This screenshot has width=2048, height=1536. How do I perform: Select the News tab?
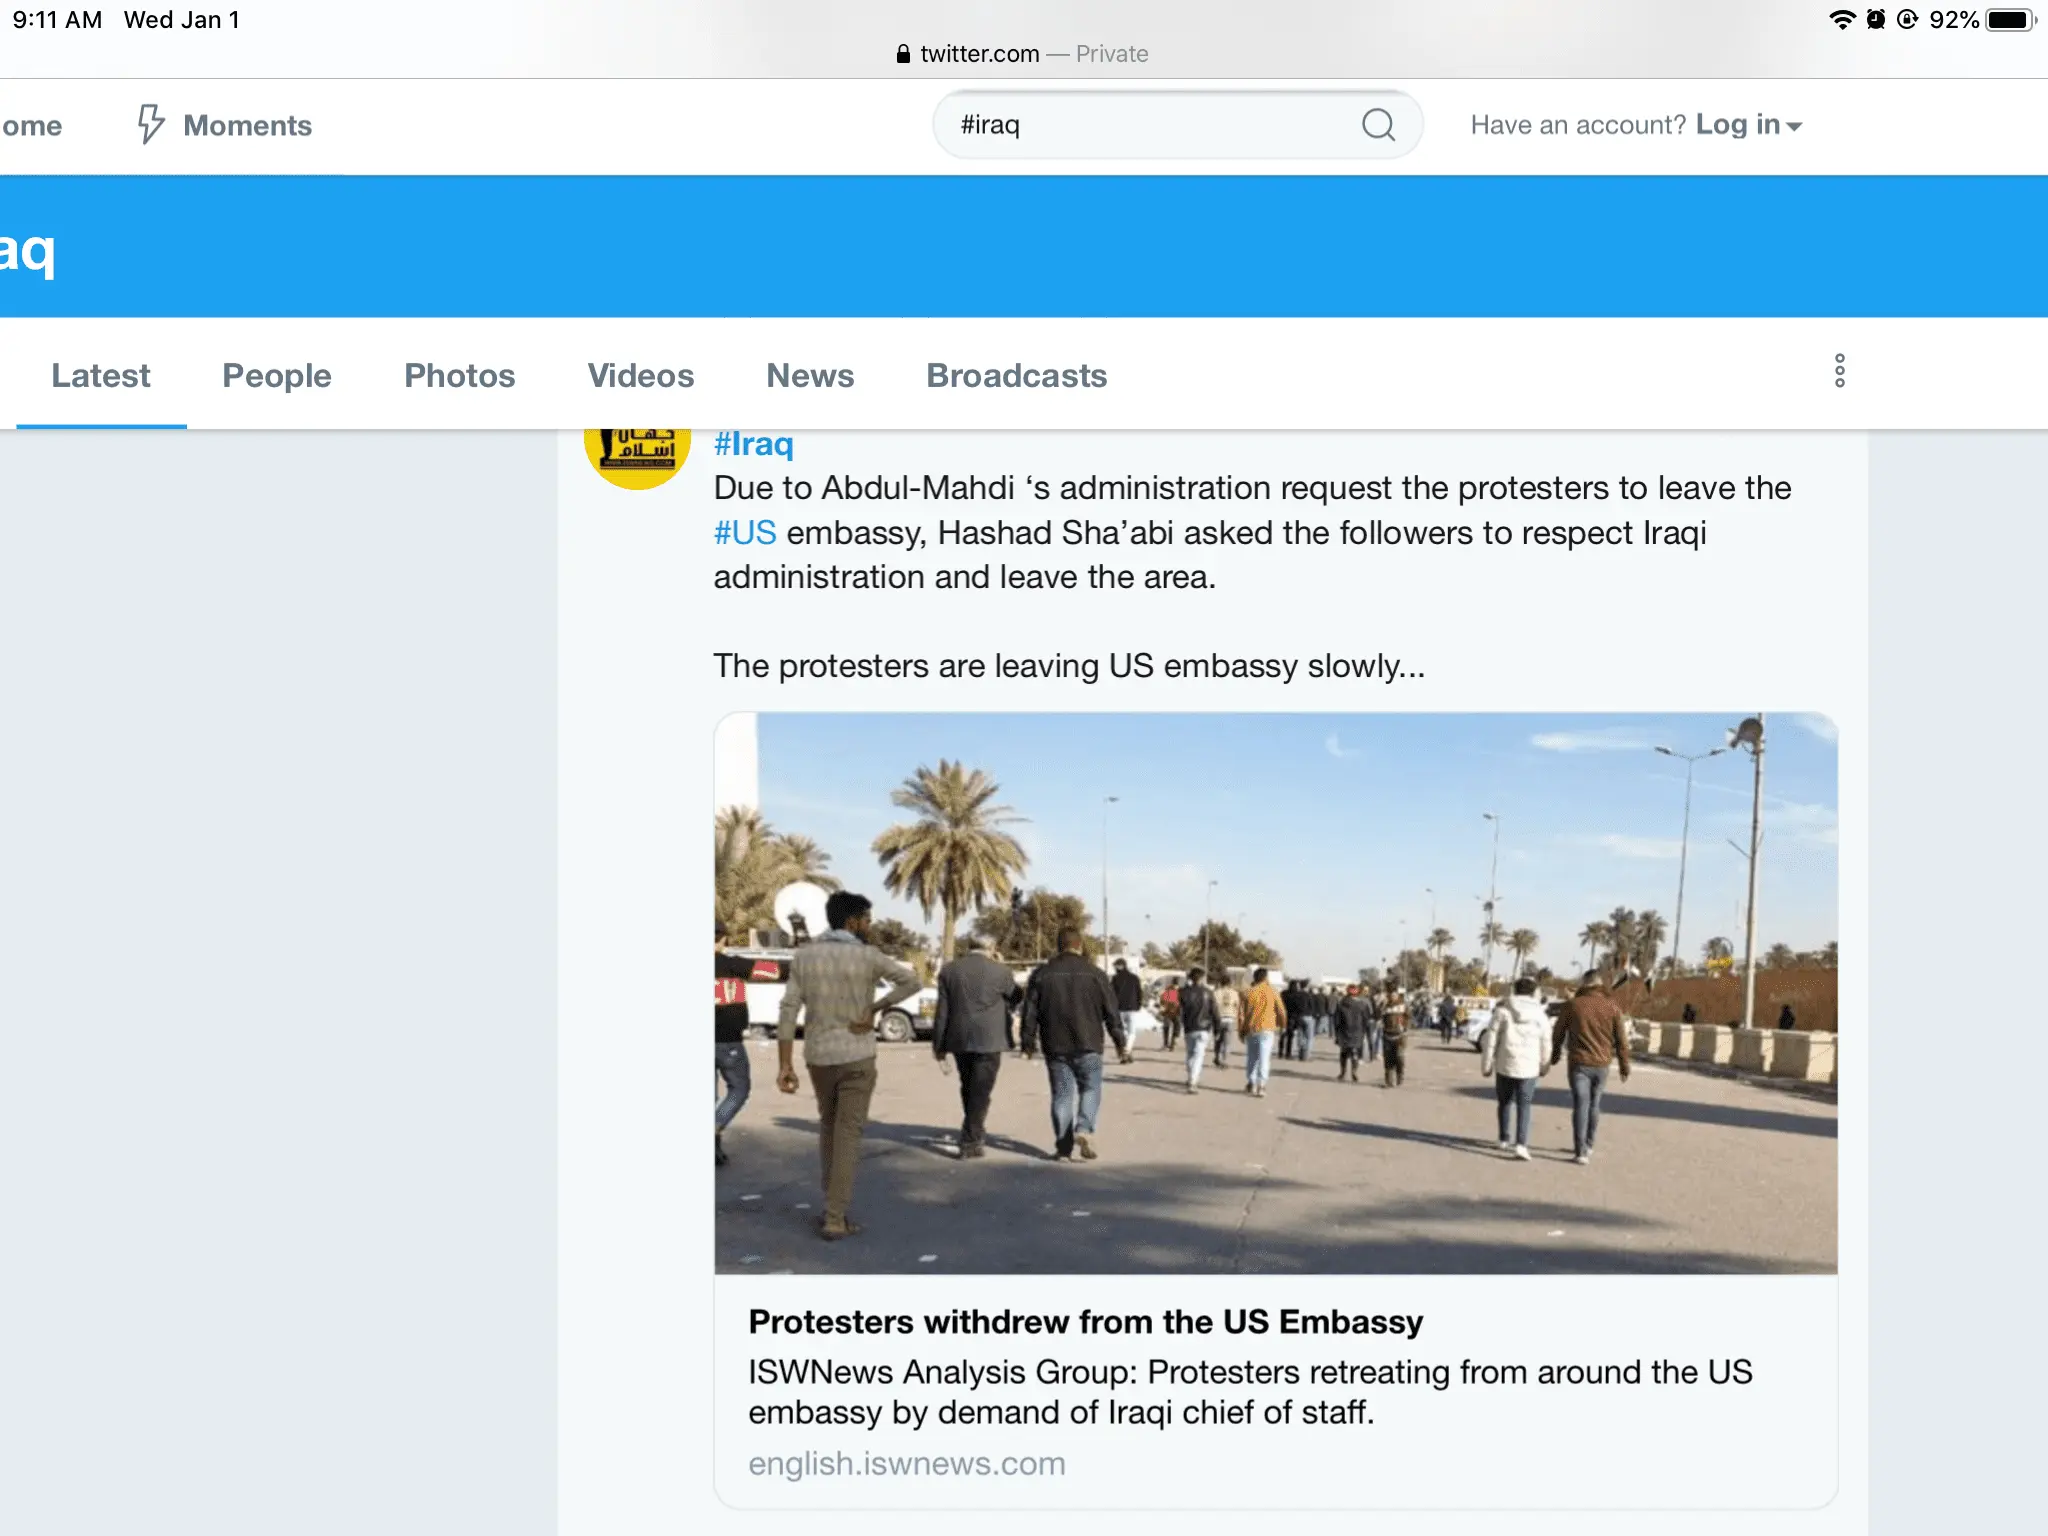(810, 376)
